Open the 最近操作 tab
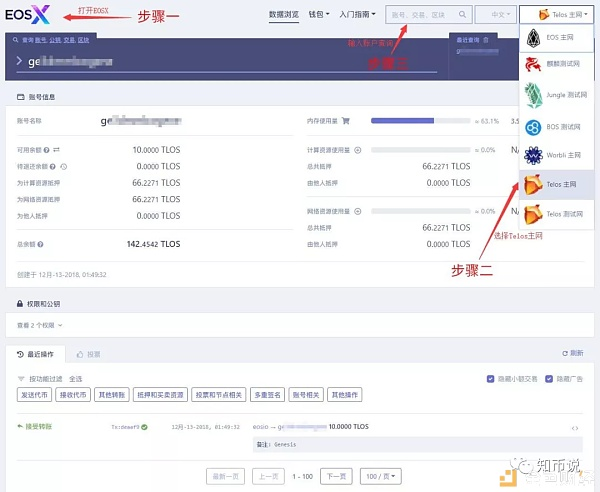 (x=35, y=354)
